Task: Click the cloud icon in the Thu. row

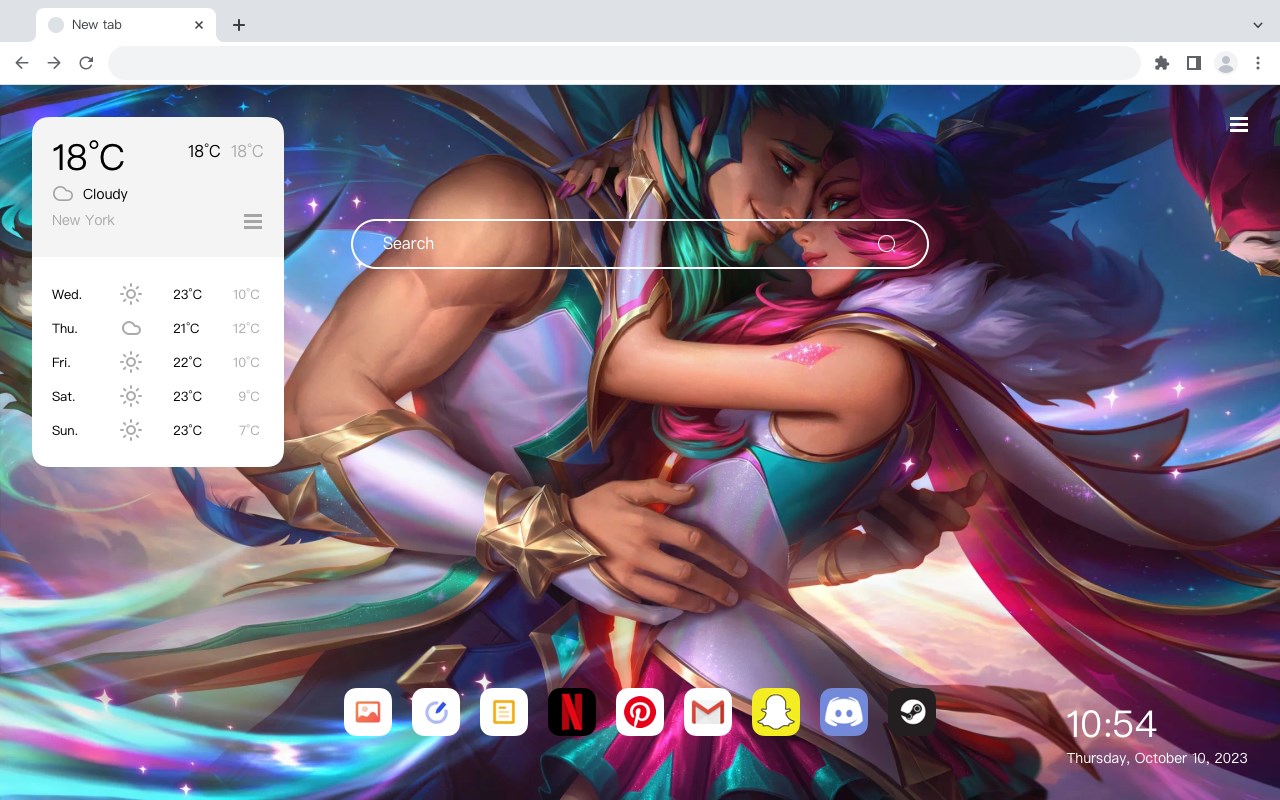Action: 131,328
